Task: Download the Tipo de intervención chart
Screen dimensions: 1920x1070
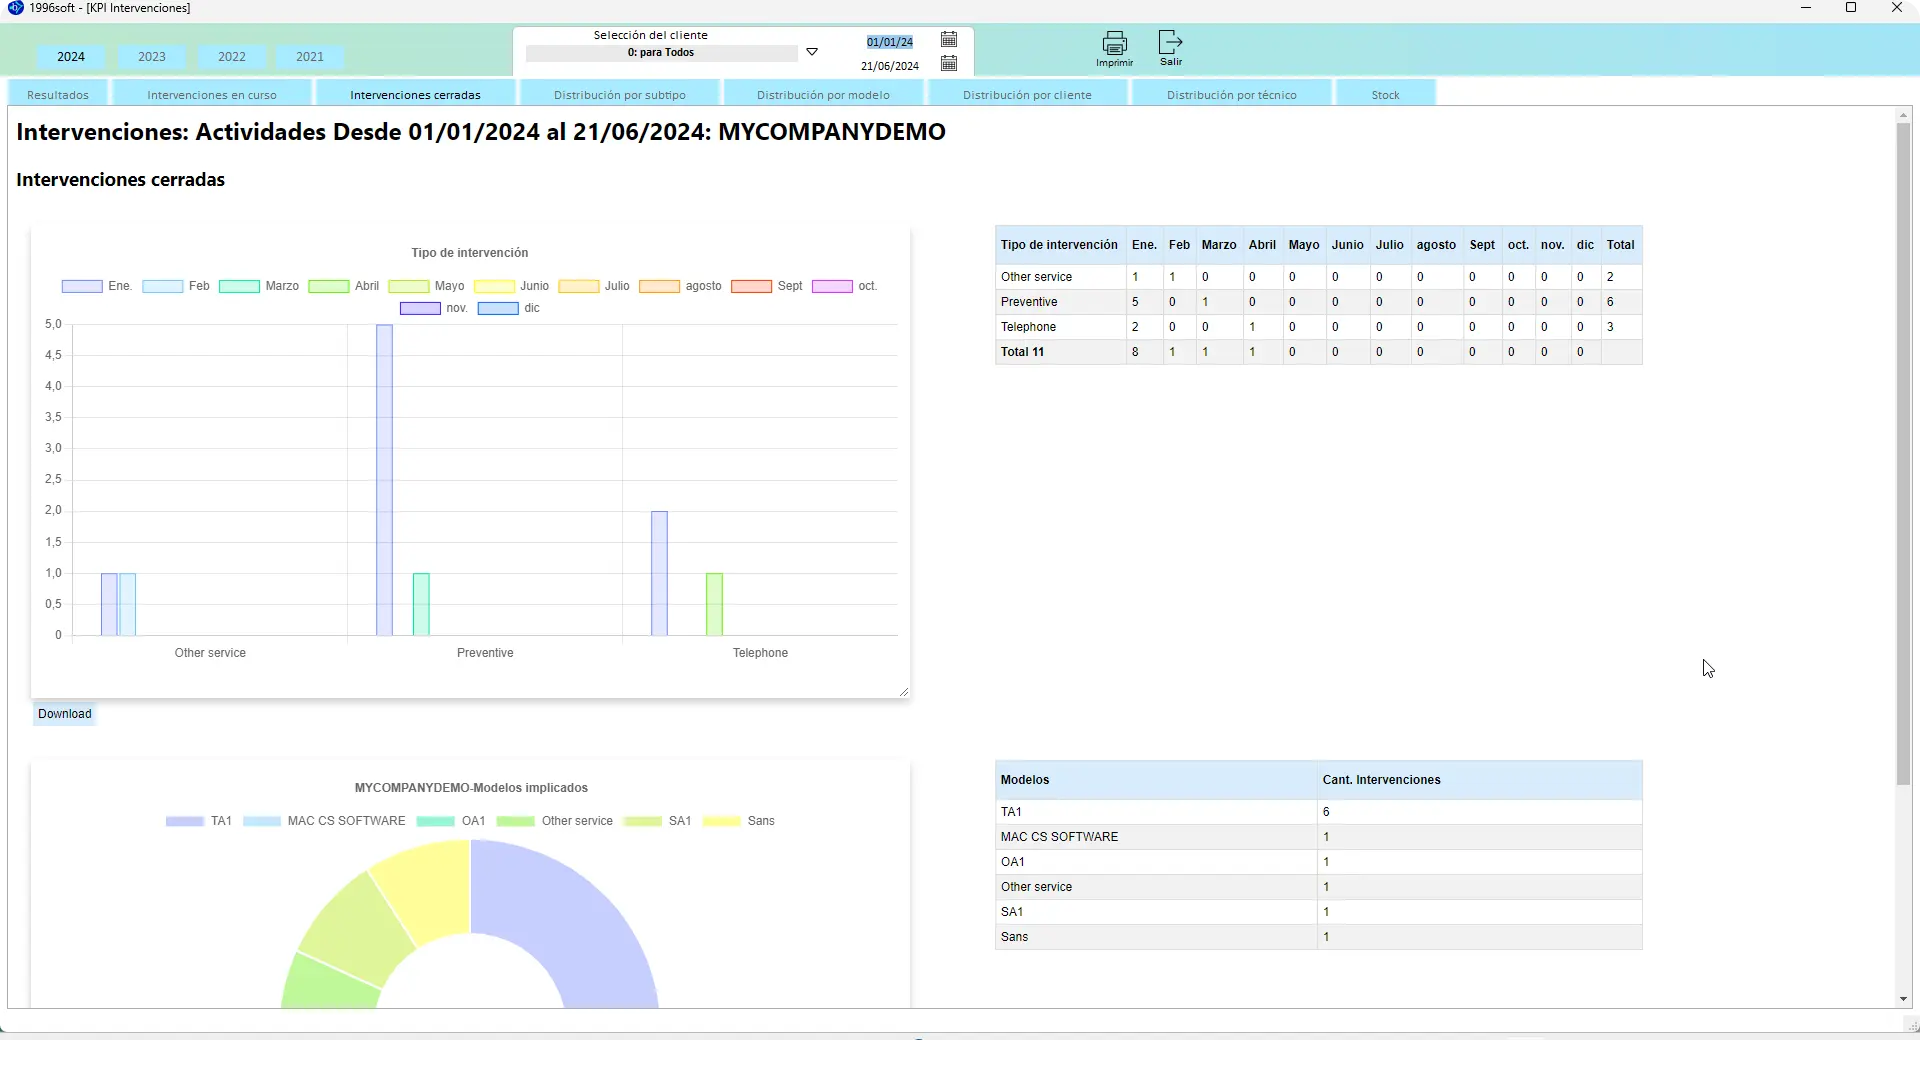Action: (65, 714)
